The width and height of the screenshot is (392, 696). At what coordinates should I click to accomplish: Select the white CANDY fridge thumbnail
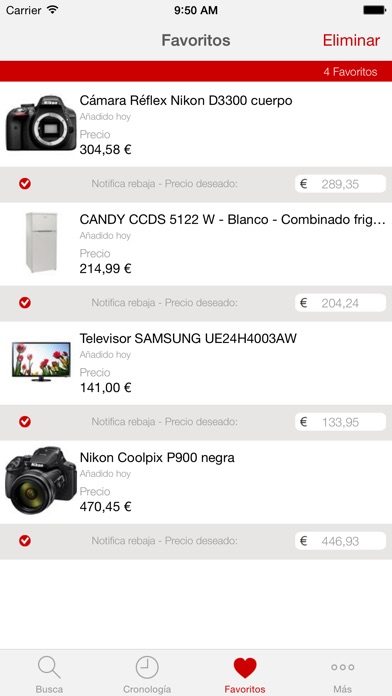[x=41, y=242]
